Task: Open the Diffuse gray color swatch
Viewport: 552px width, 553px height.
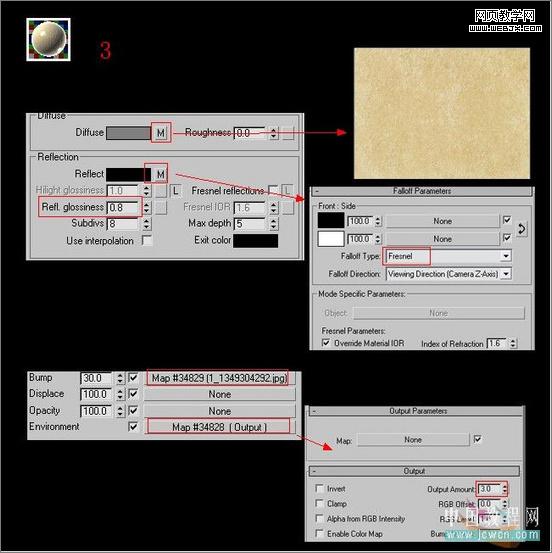Action: point(128,133)
